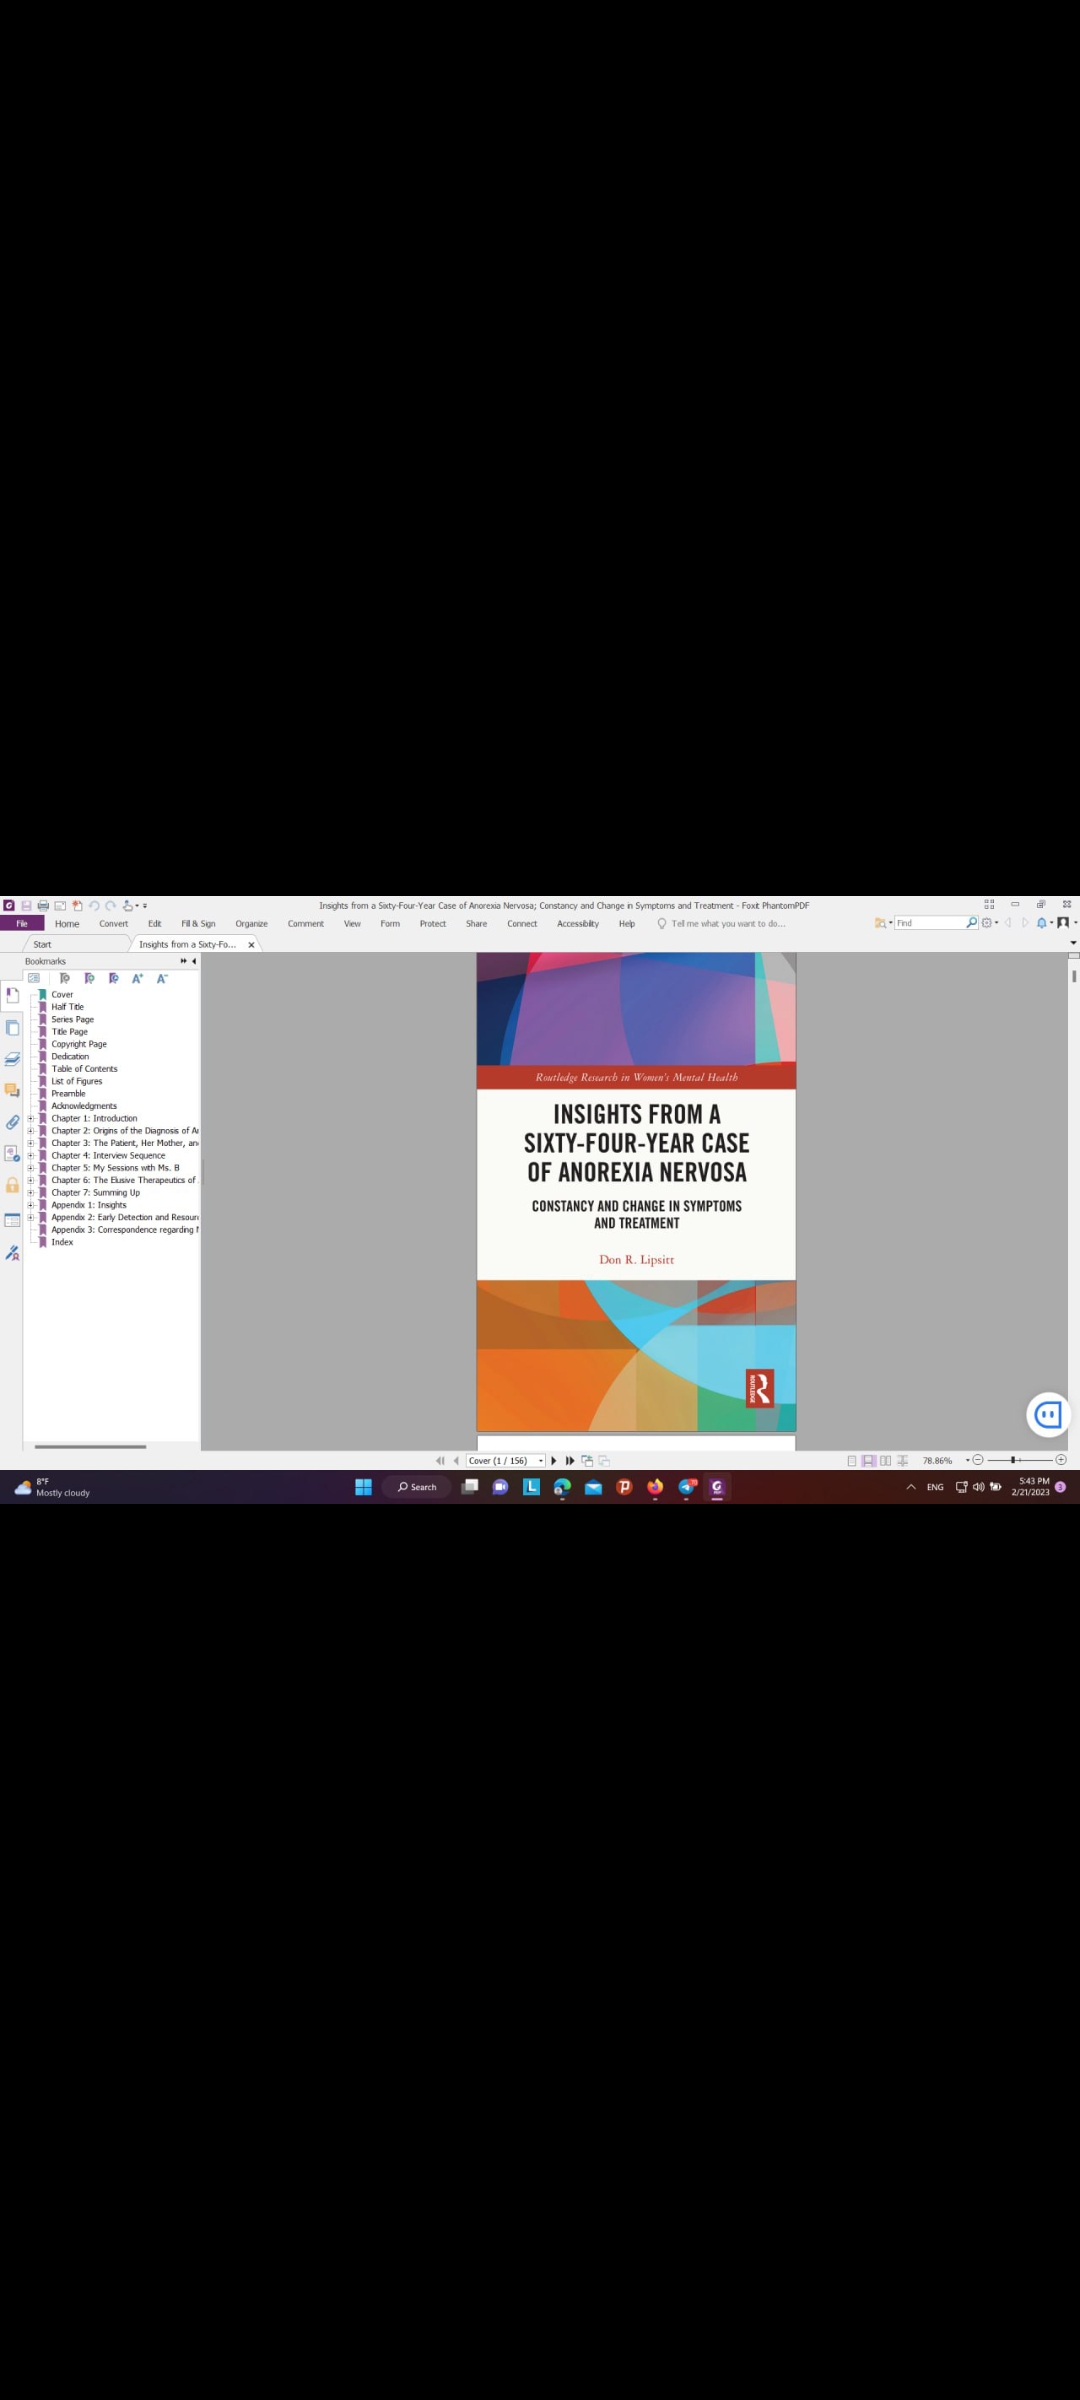
Task: Open the Security lock panel icon
Action: tap(12, 1185)
